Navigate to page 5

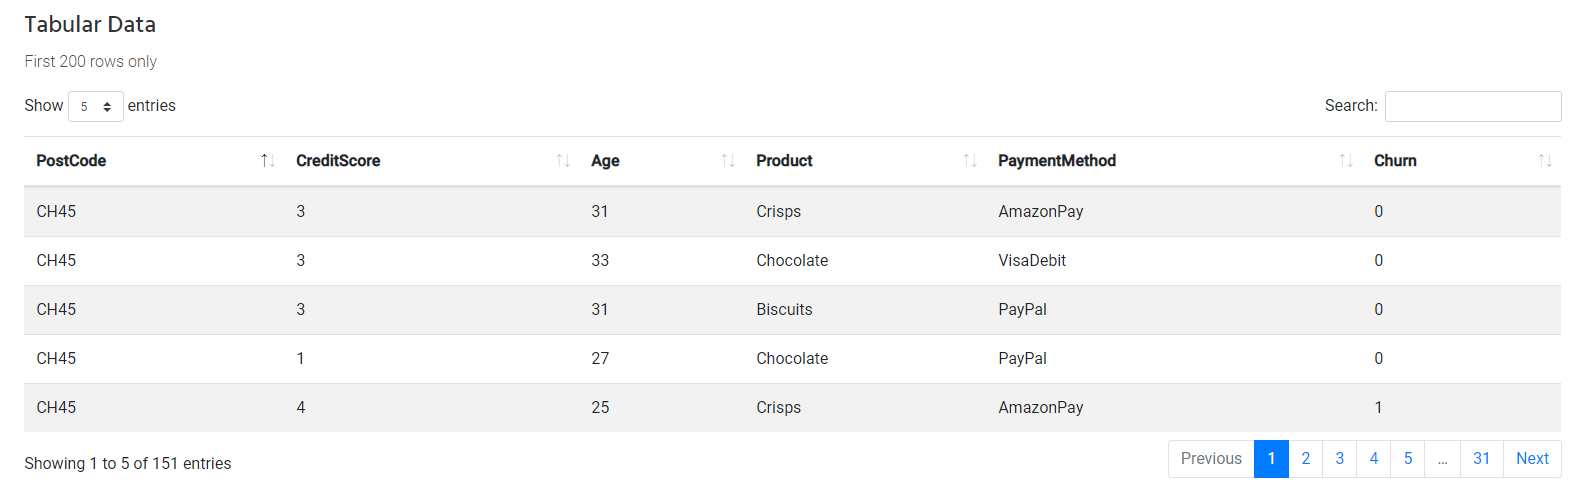click(x=1407, y=459)
